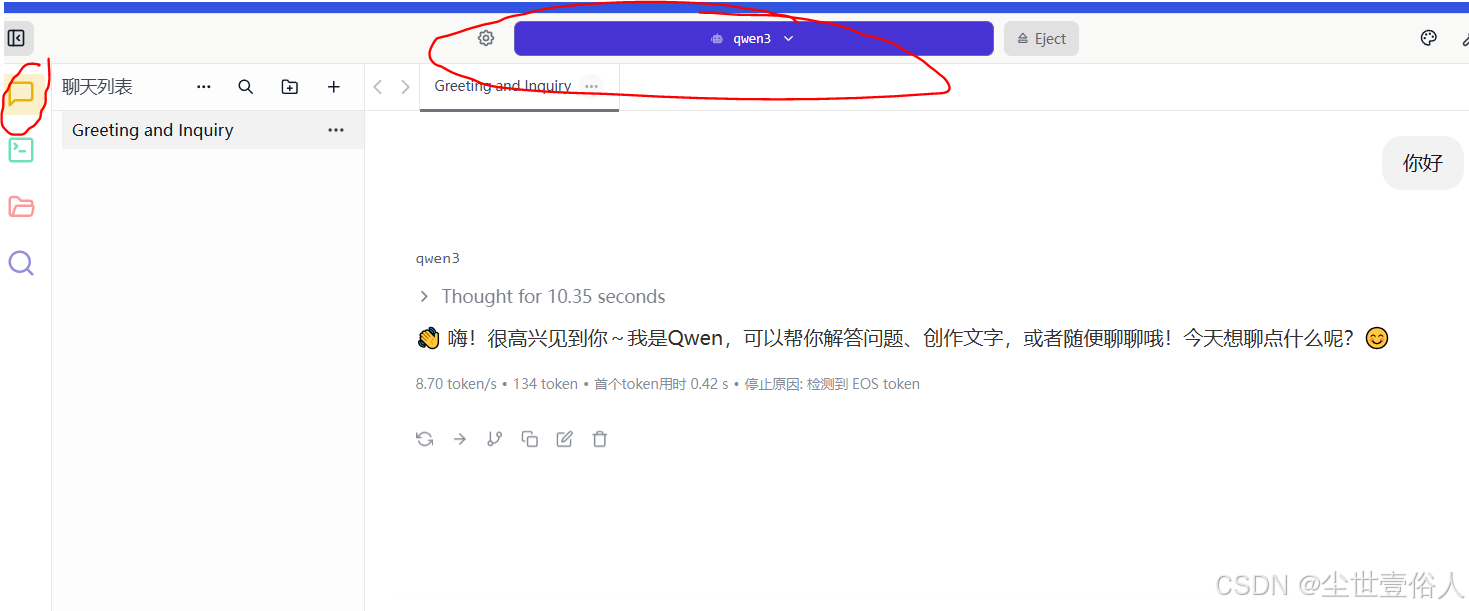
Task: Open options for Greeting and Inquiry chat
Action: tap(336, 130)
